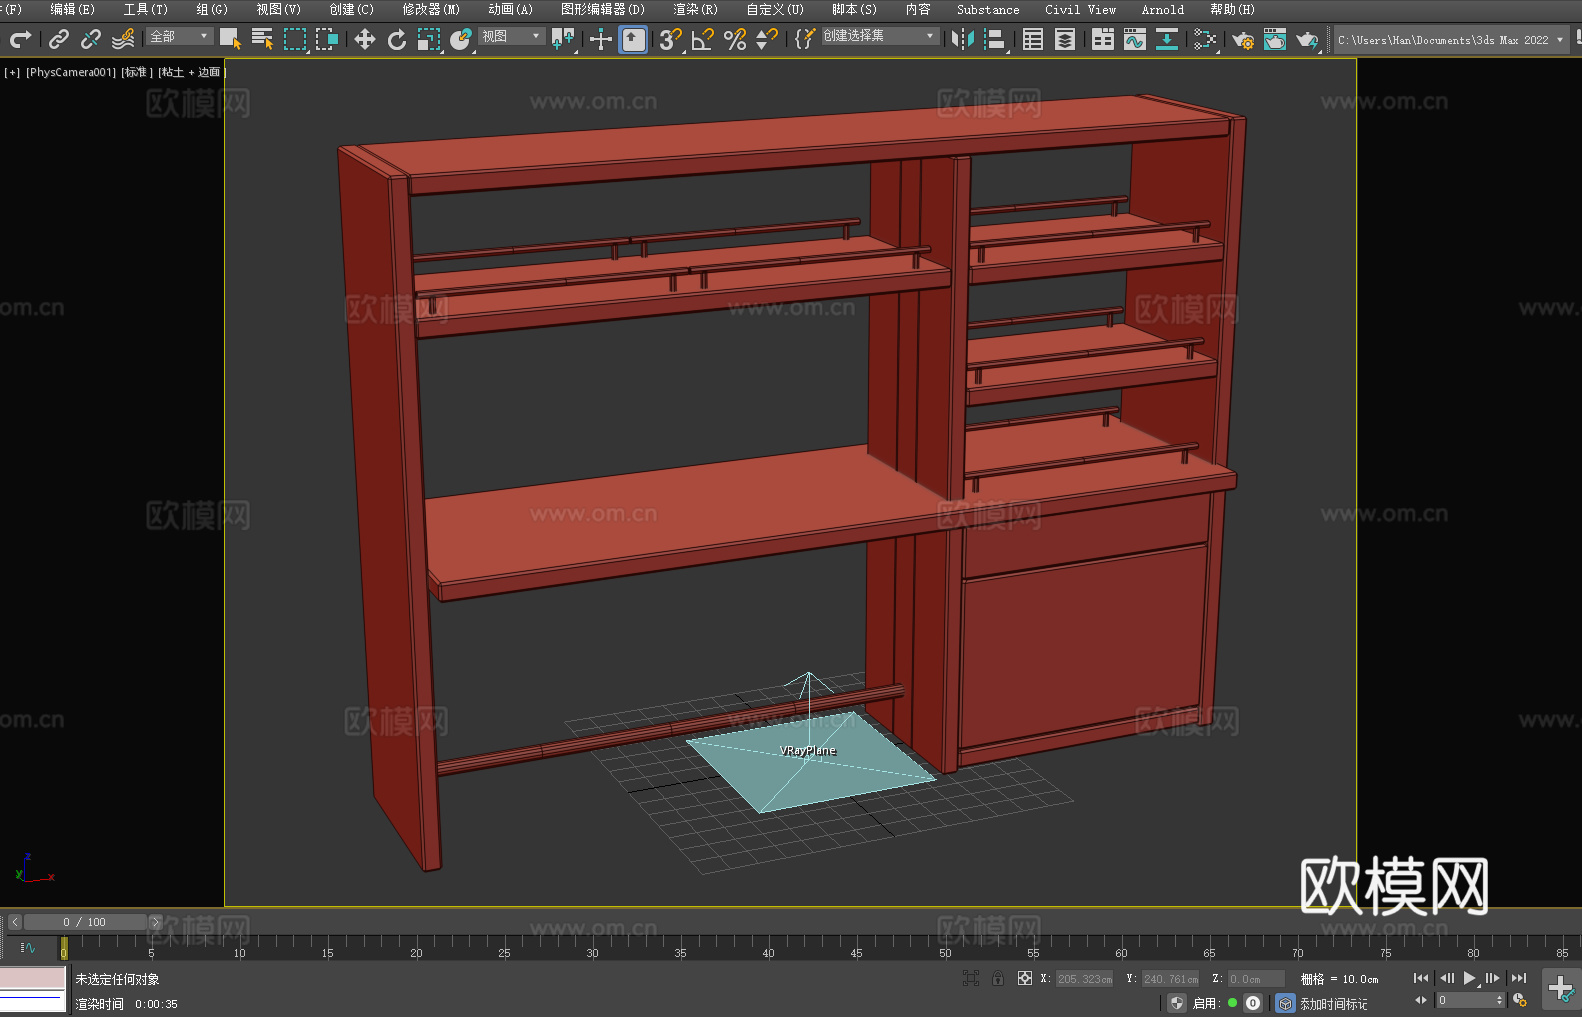Viewport: 1582px width, 1017px height.
Task: Open the Time Configuration clock icon
Action: pos(1520,1000)
